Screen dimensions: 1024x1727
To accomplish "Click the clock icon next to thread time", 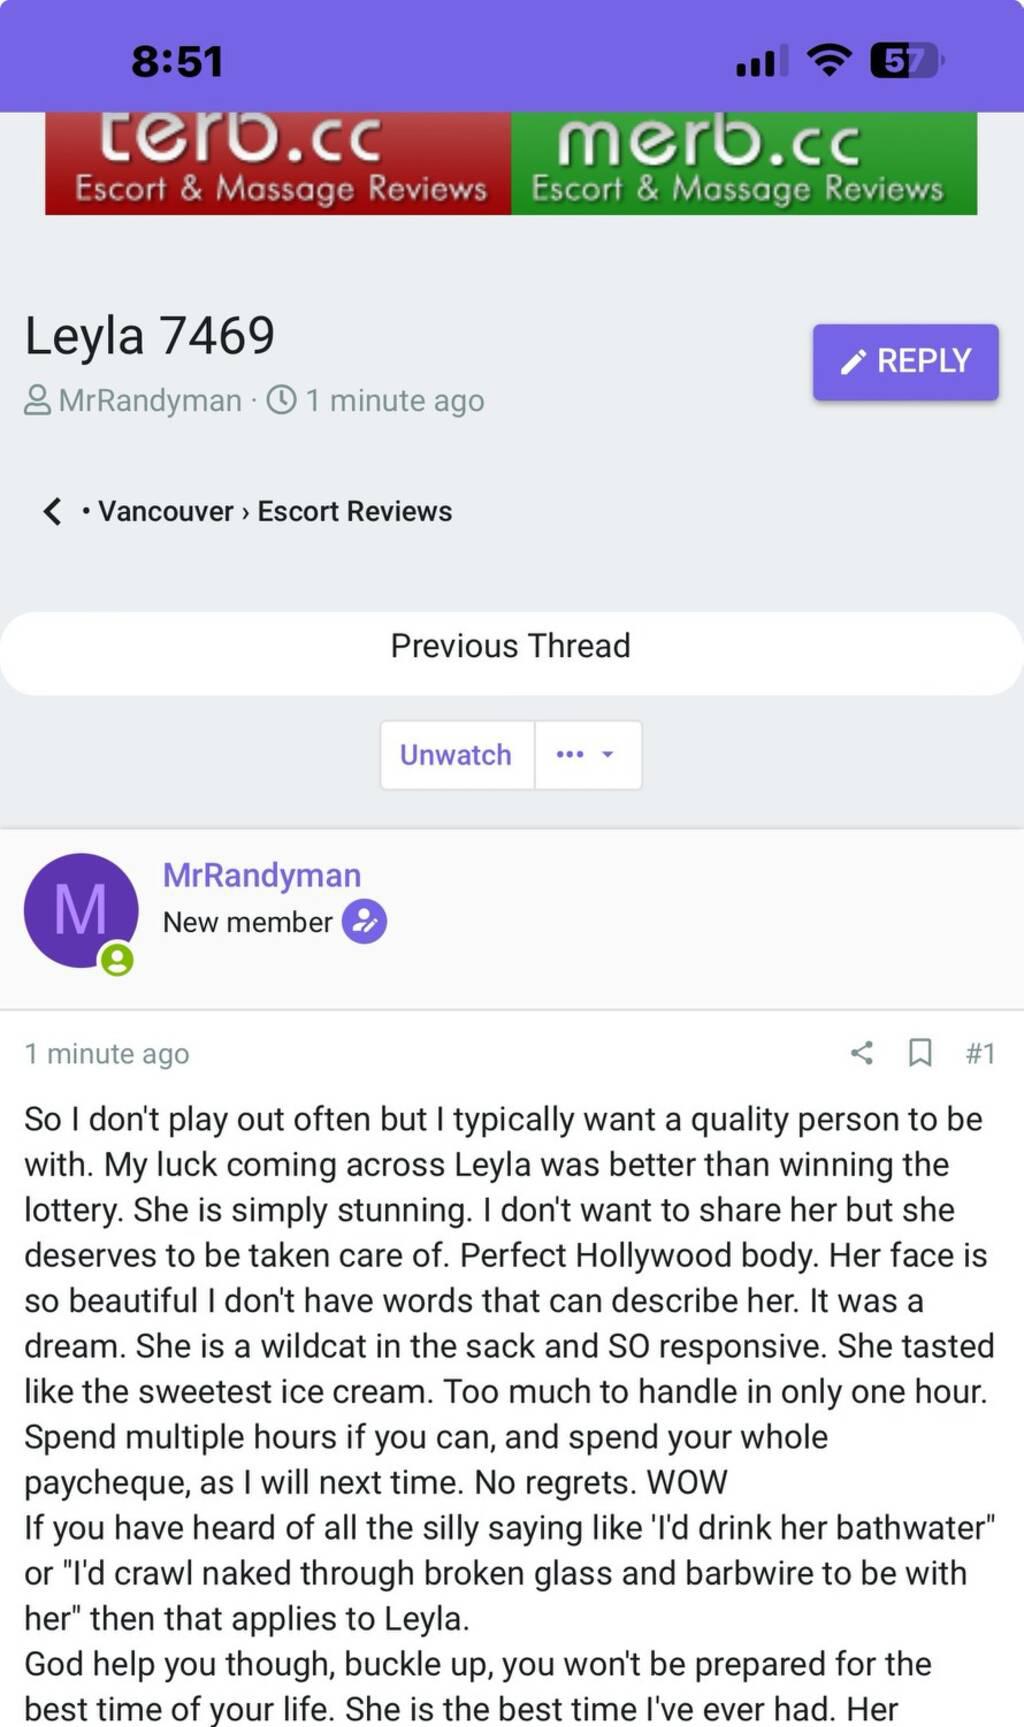I will [282, 400].
